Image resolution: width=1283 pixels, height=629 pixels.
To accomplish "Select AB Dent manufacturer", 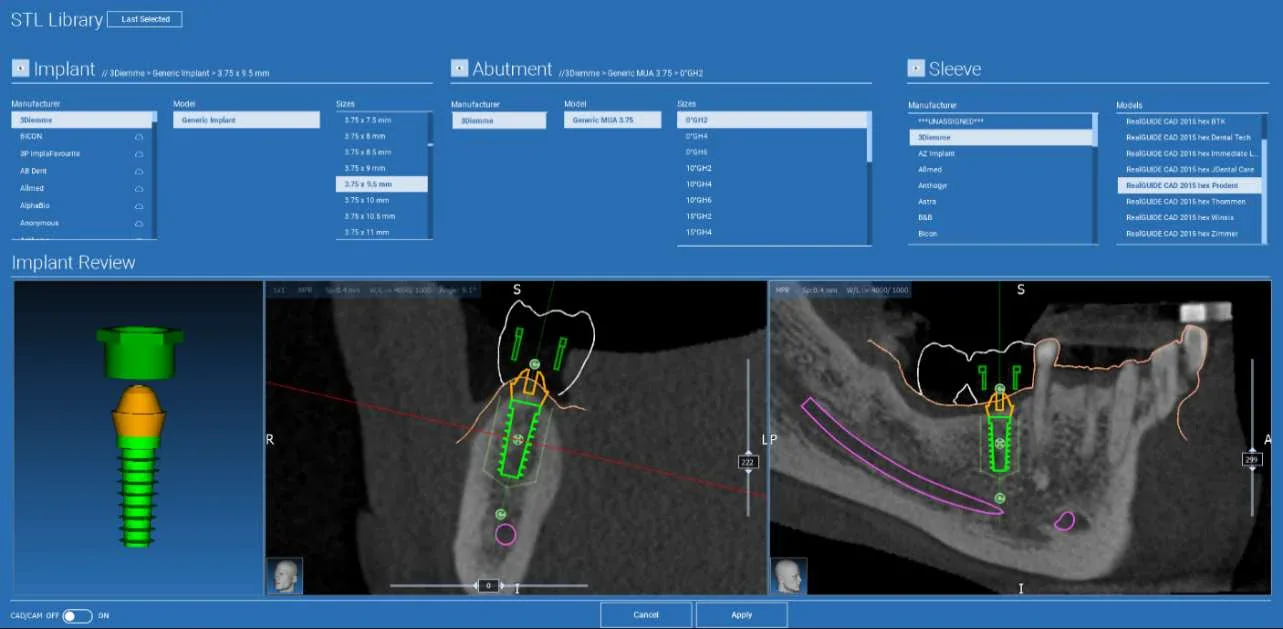I will 80,171.
